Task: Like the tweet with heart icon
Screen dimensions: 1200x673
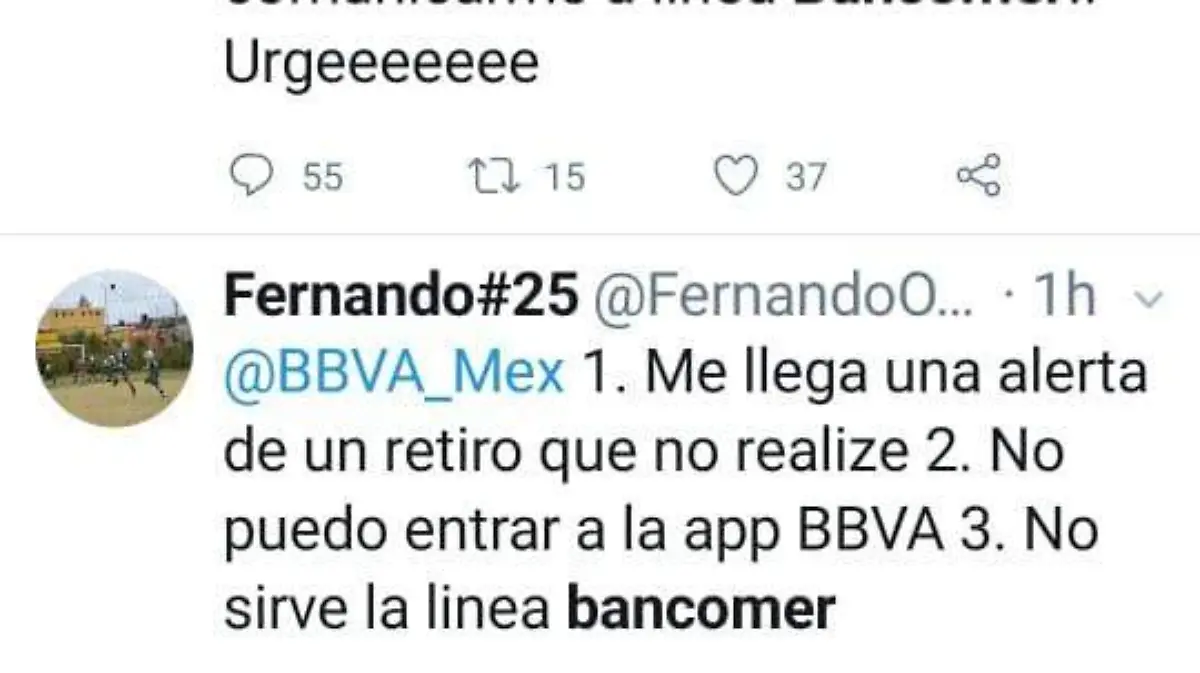Action: tap(737, 177)
